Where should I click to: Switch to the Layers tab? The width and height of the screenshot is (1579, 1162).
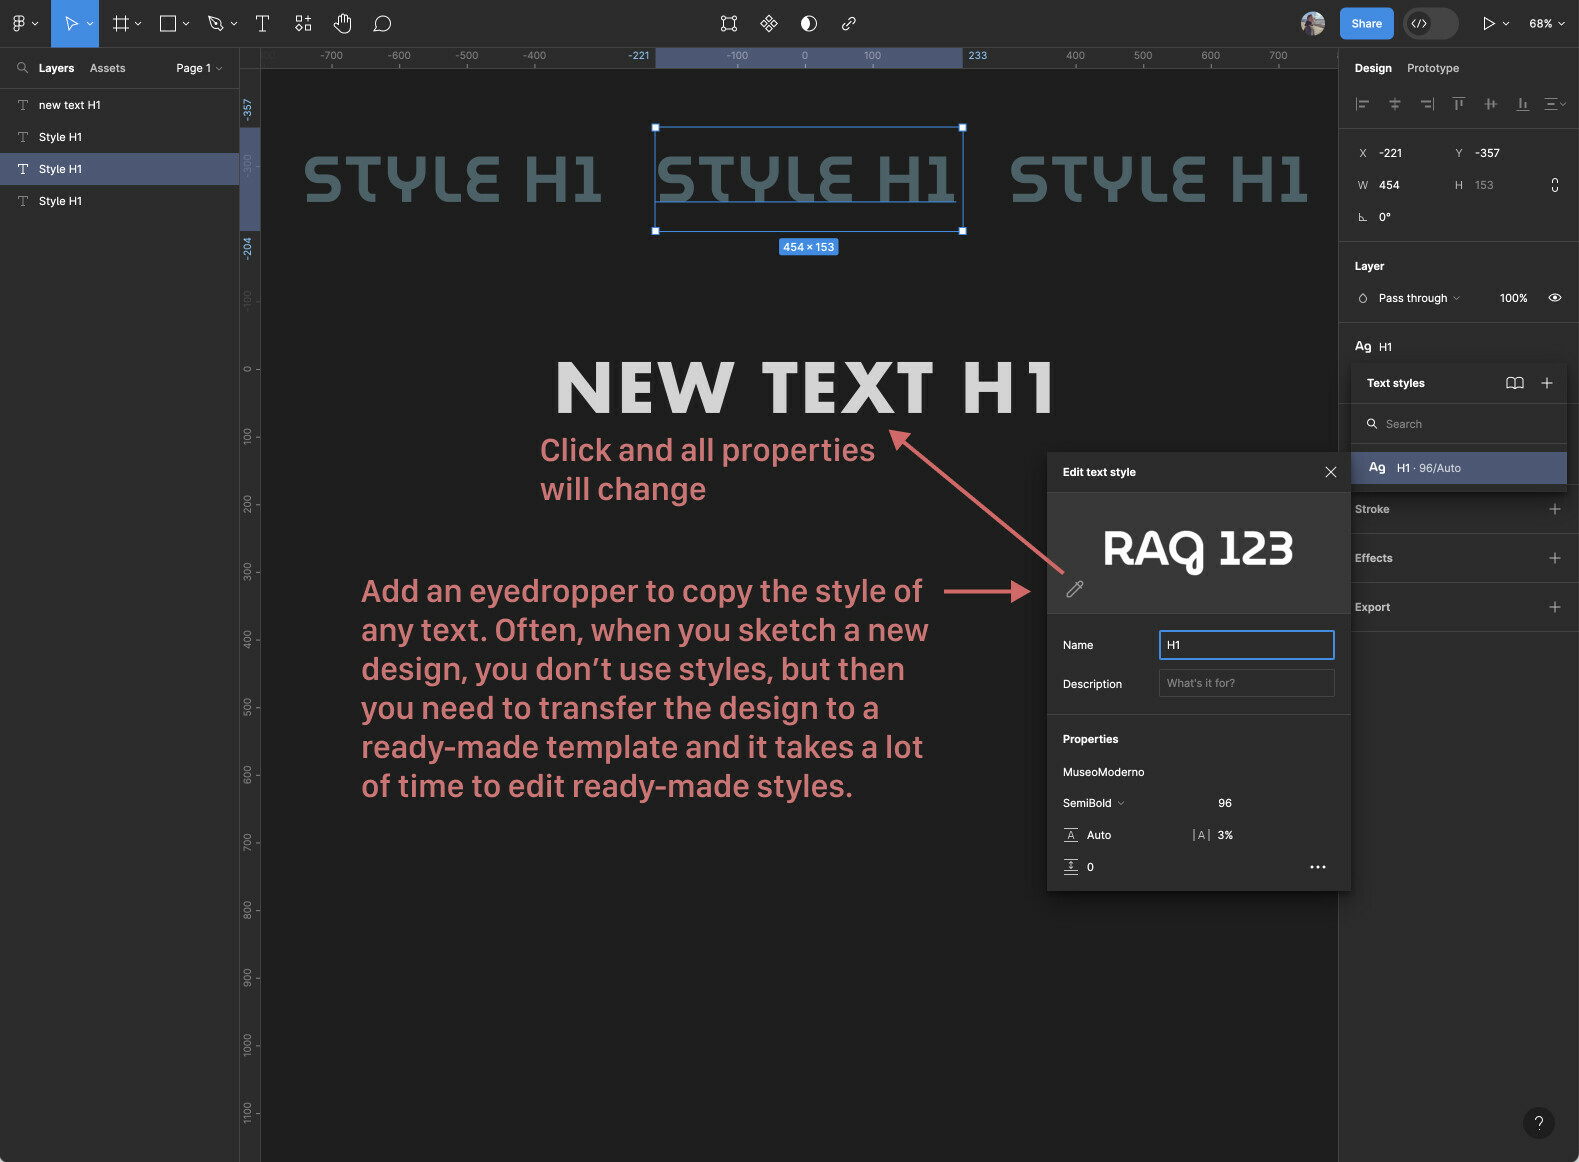tap(56, 68)
